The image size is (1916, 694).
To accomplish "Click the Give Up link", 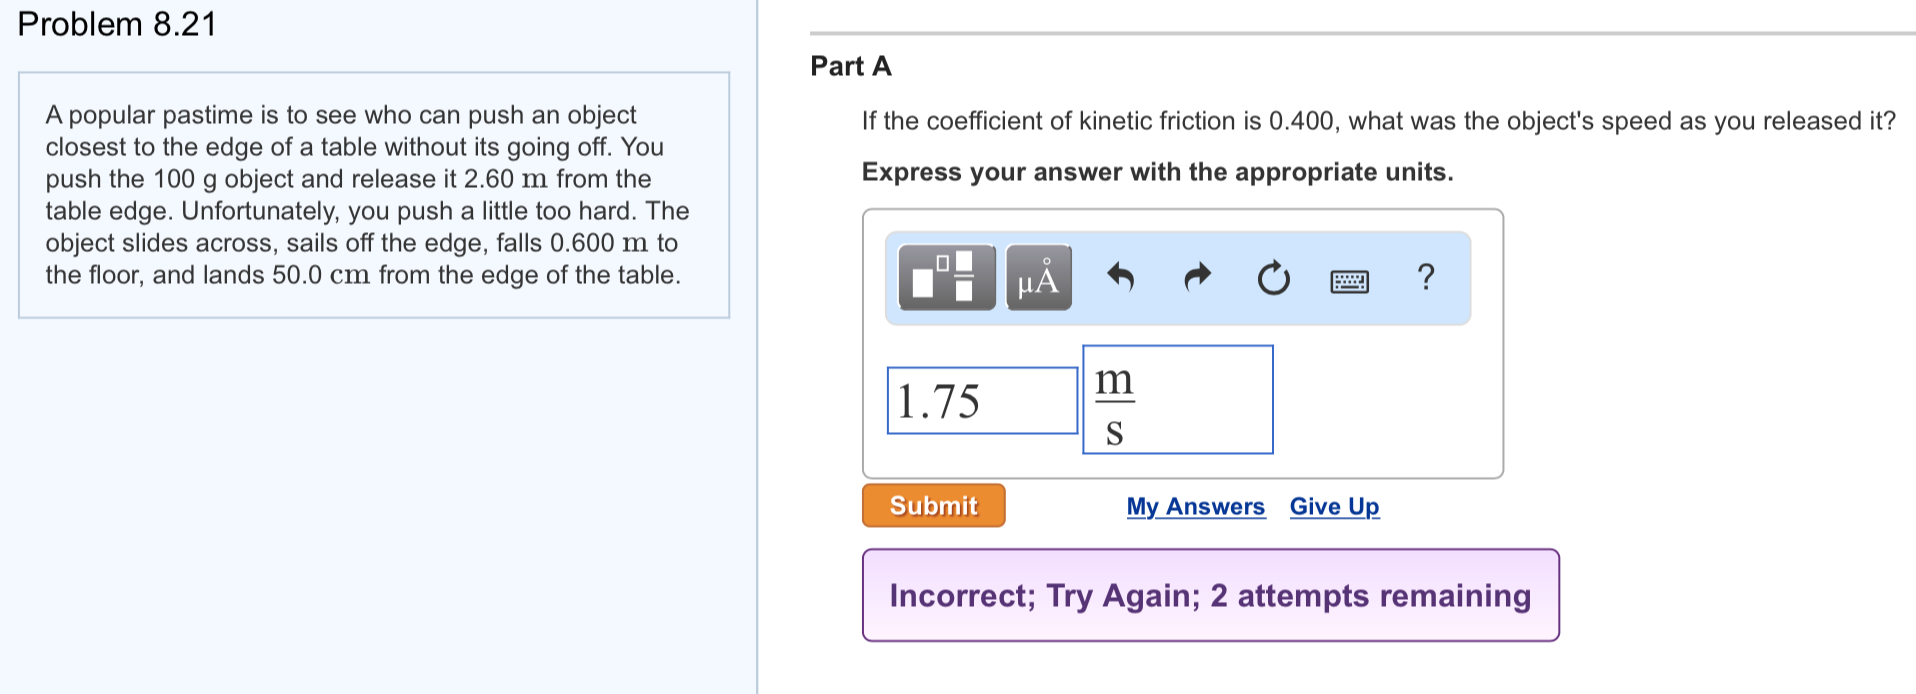I will click(x=1333, y=506).
